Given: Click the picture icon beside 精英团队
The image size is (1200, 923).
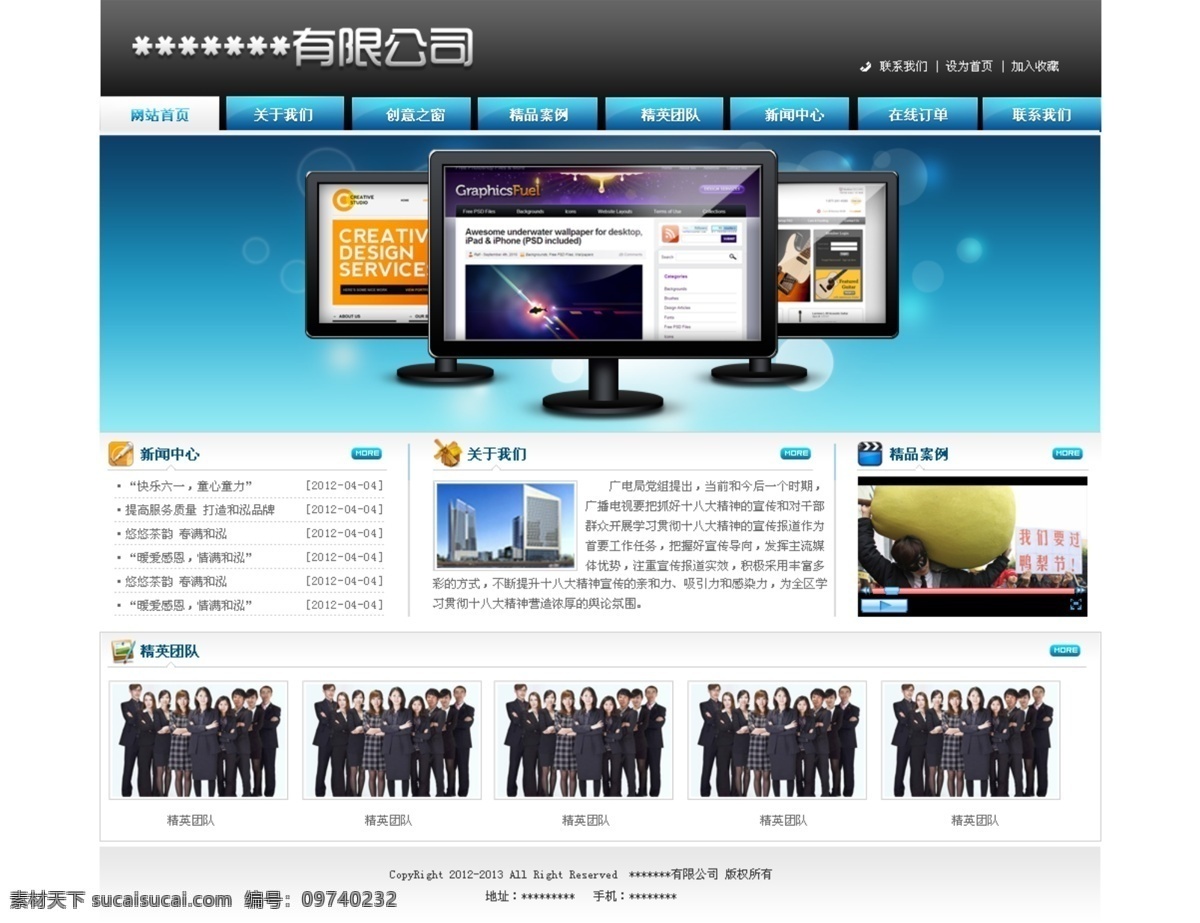Looking at the screenshot, I should pyautogui.click(x=123, y=651).
